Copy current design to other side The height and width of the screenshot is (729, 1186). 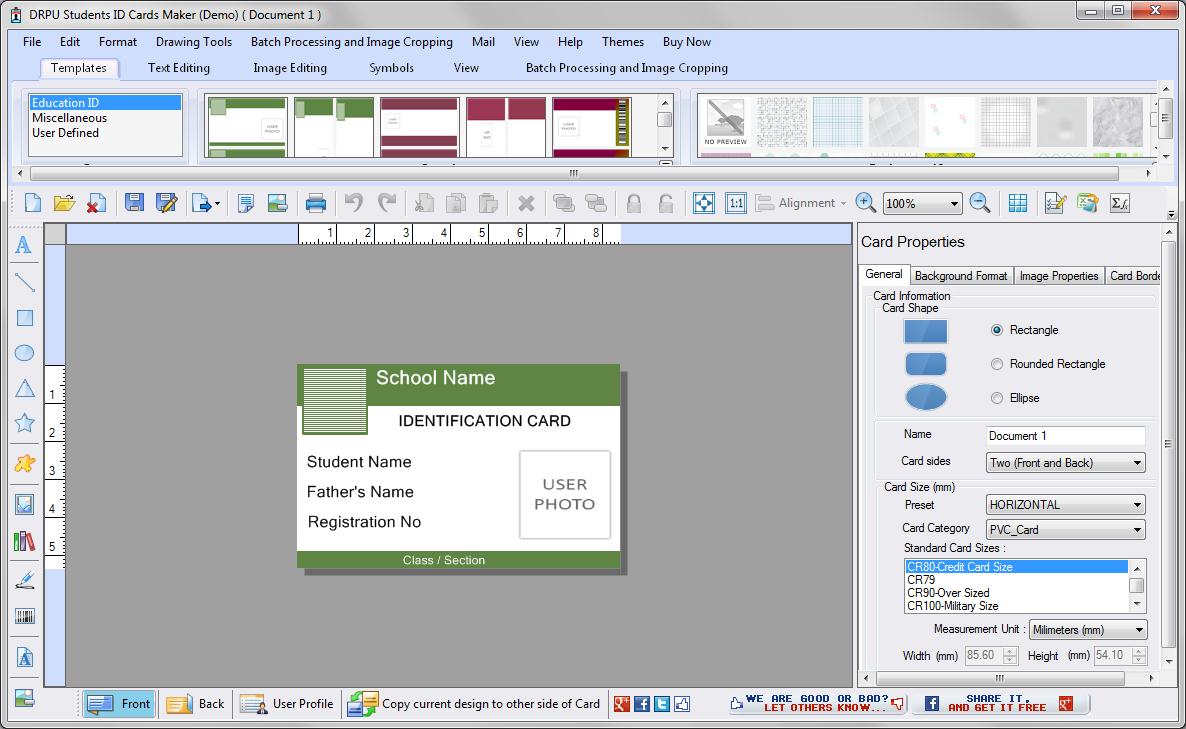[473, 704]
